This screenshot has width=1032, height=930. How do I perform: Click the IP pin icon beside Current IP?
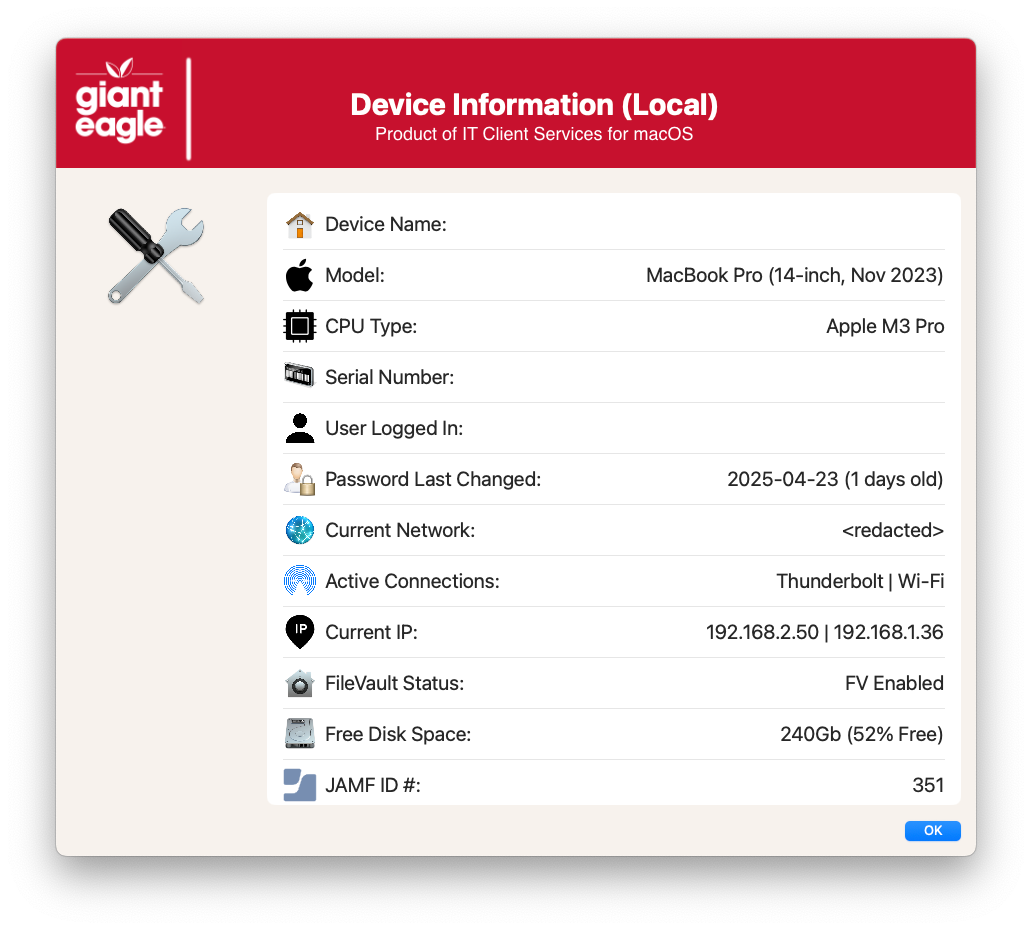tap(299, 632)
